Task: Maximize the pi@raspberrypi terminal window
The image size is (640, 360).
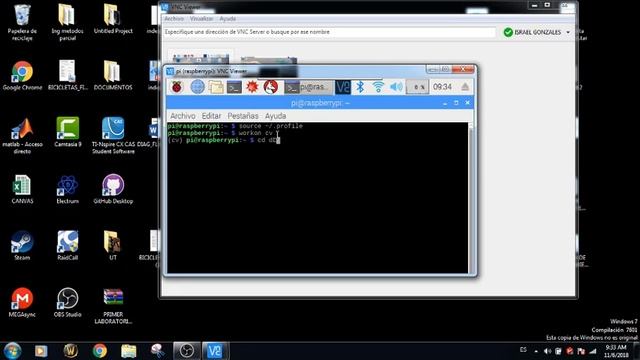Action: point(456,103)
